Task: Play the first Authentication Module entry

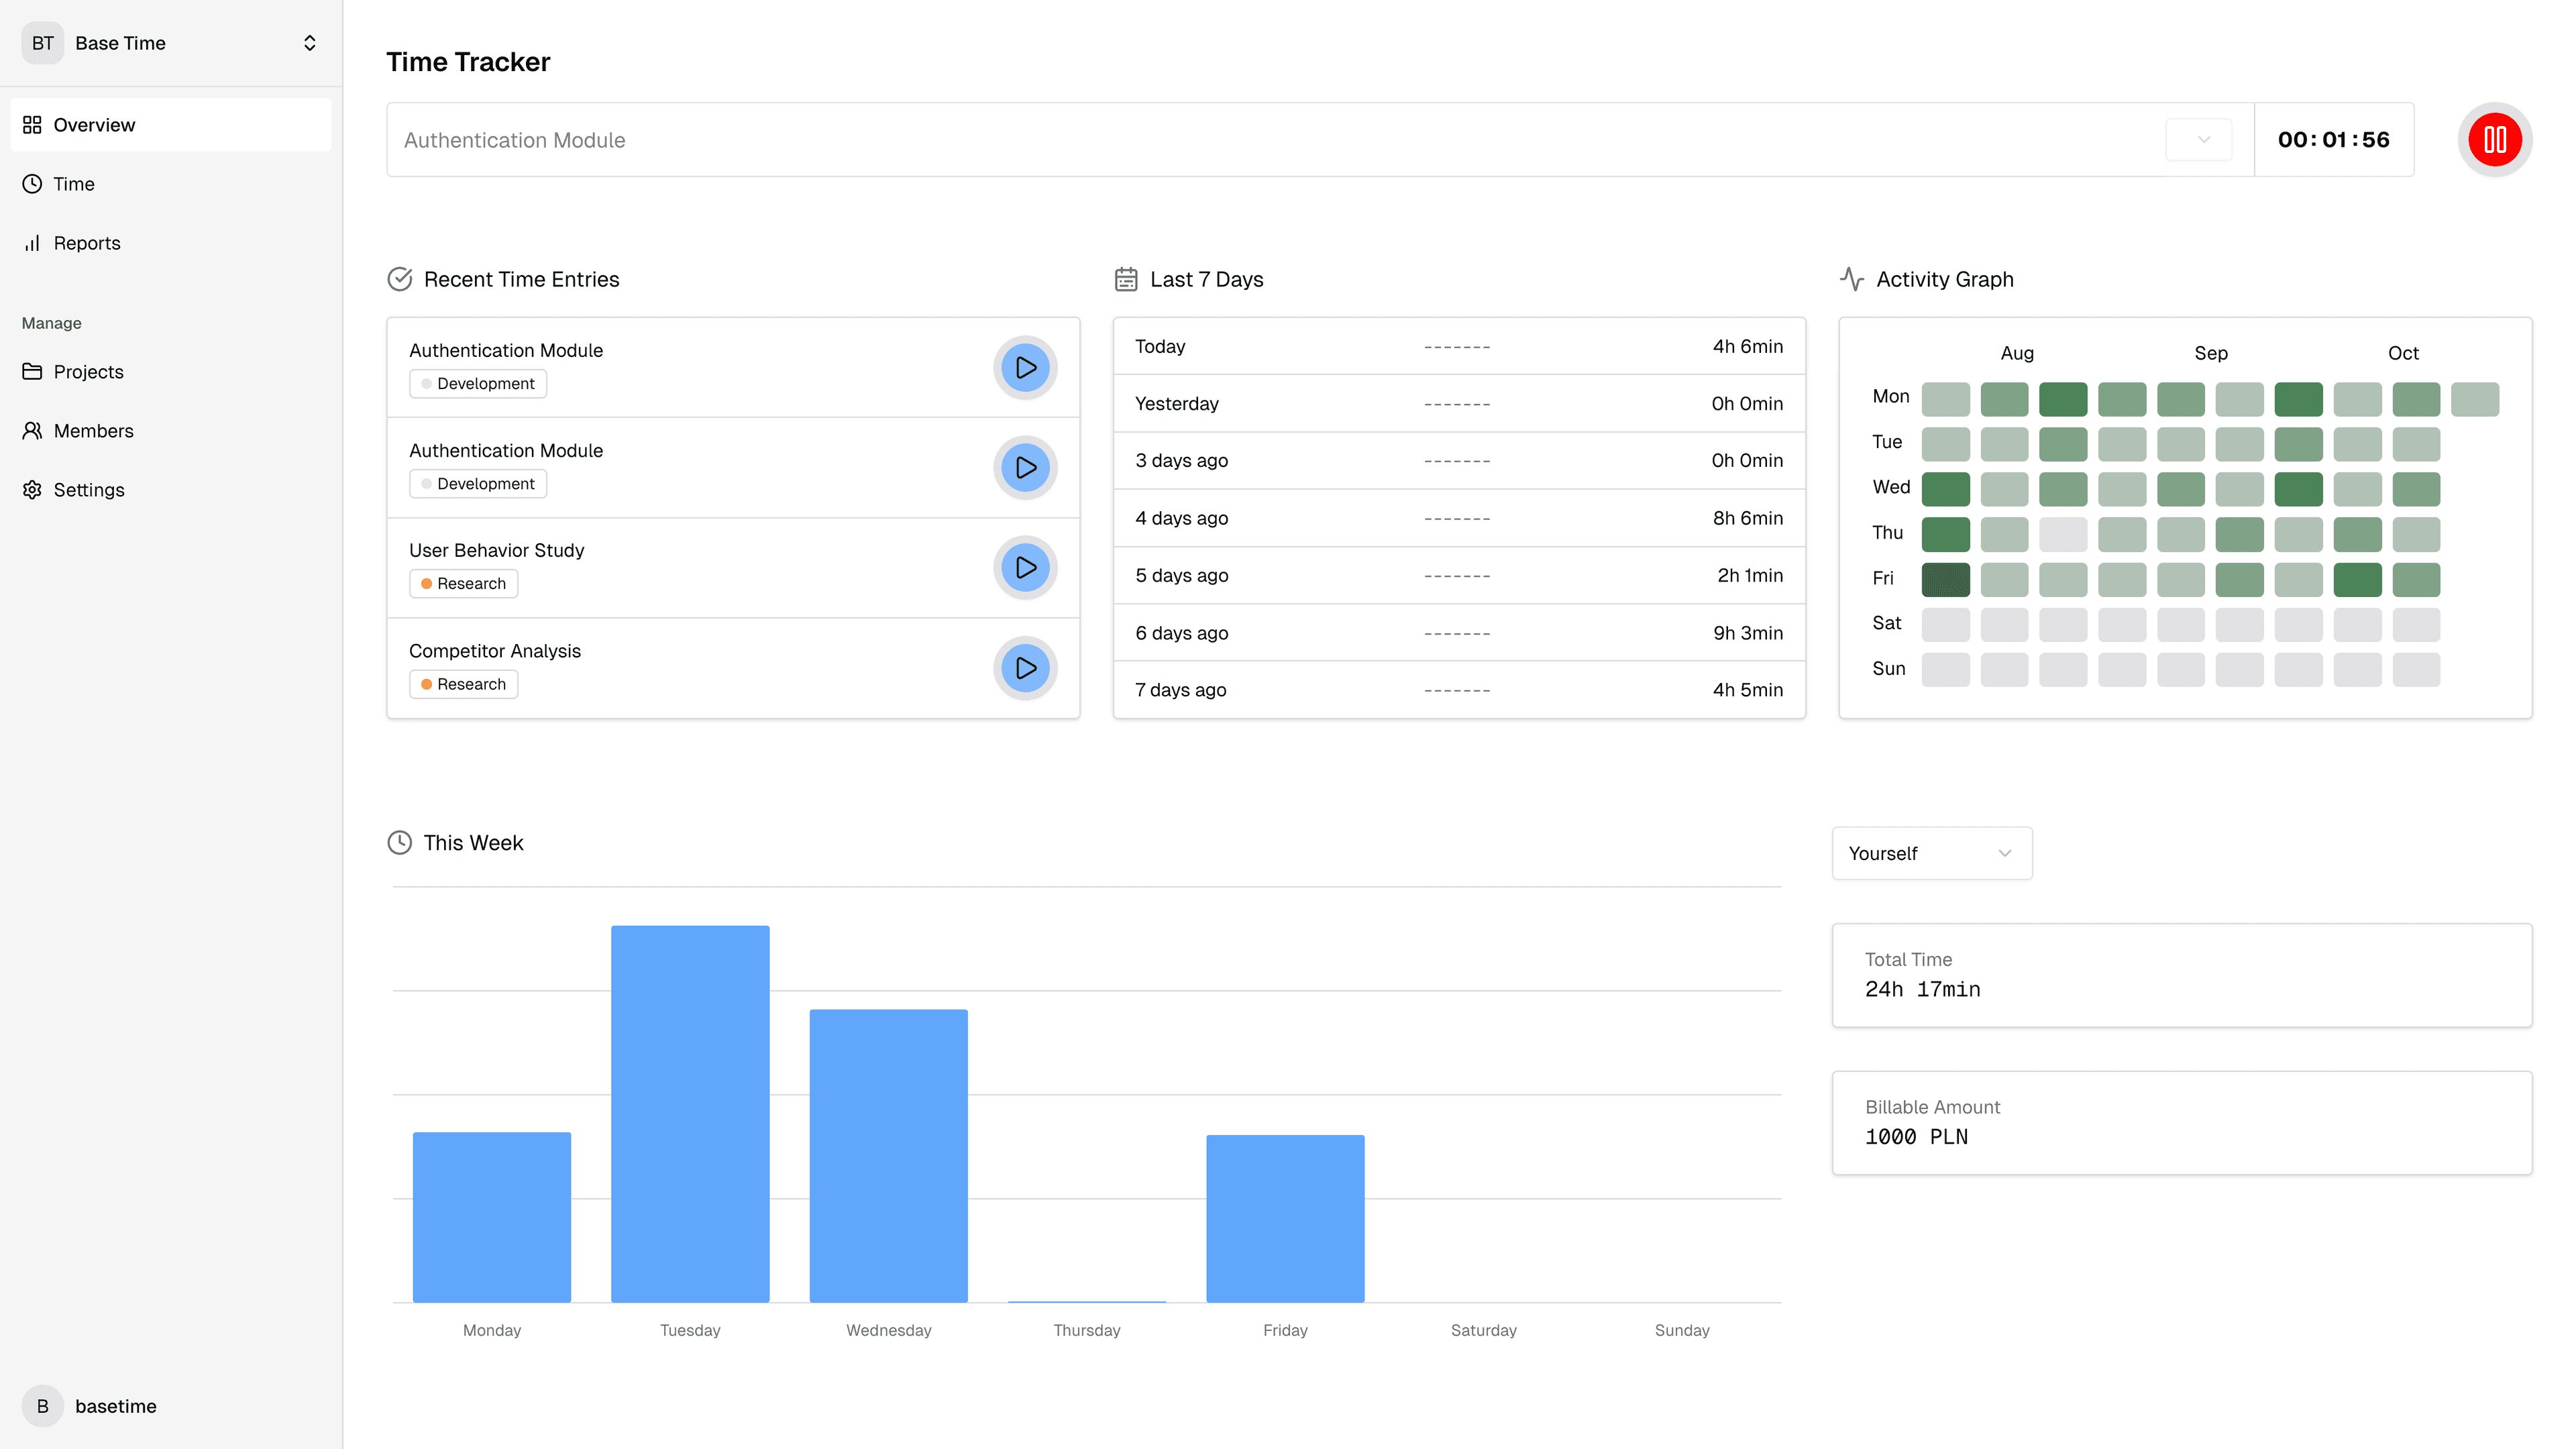Action: point(1025,368)
